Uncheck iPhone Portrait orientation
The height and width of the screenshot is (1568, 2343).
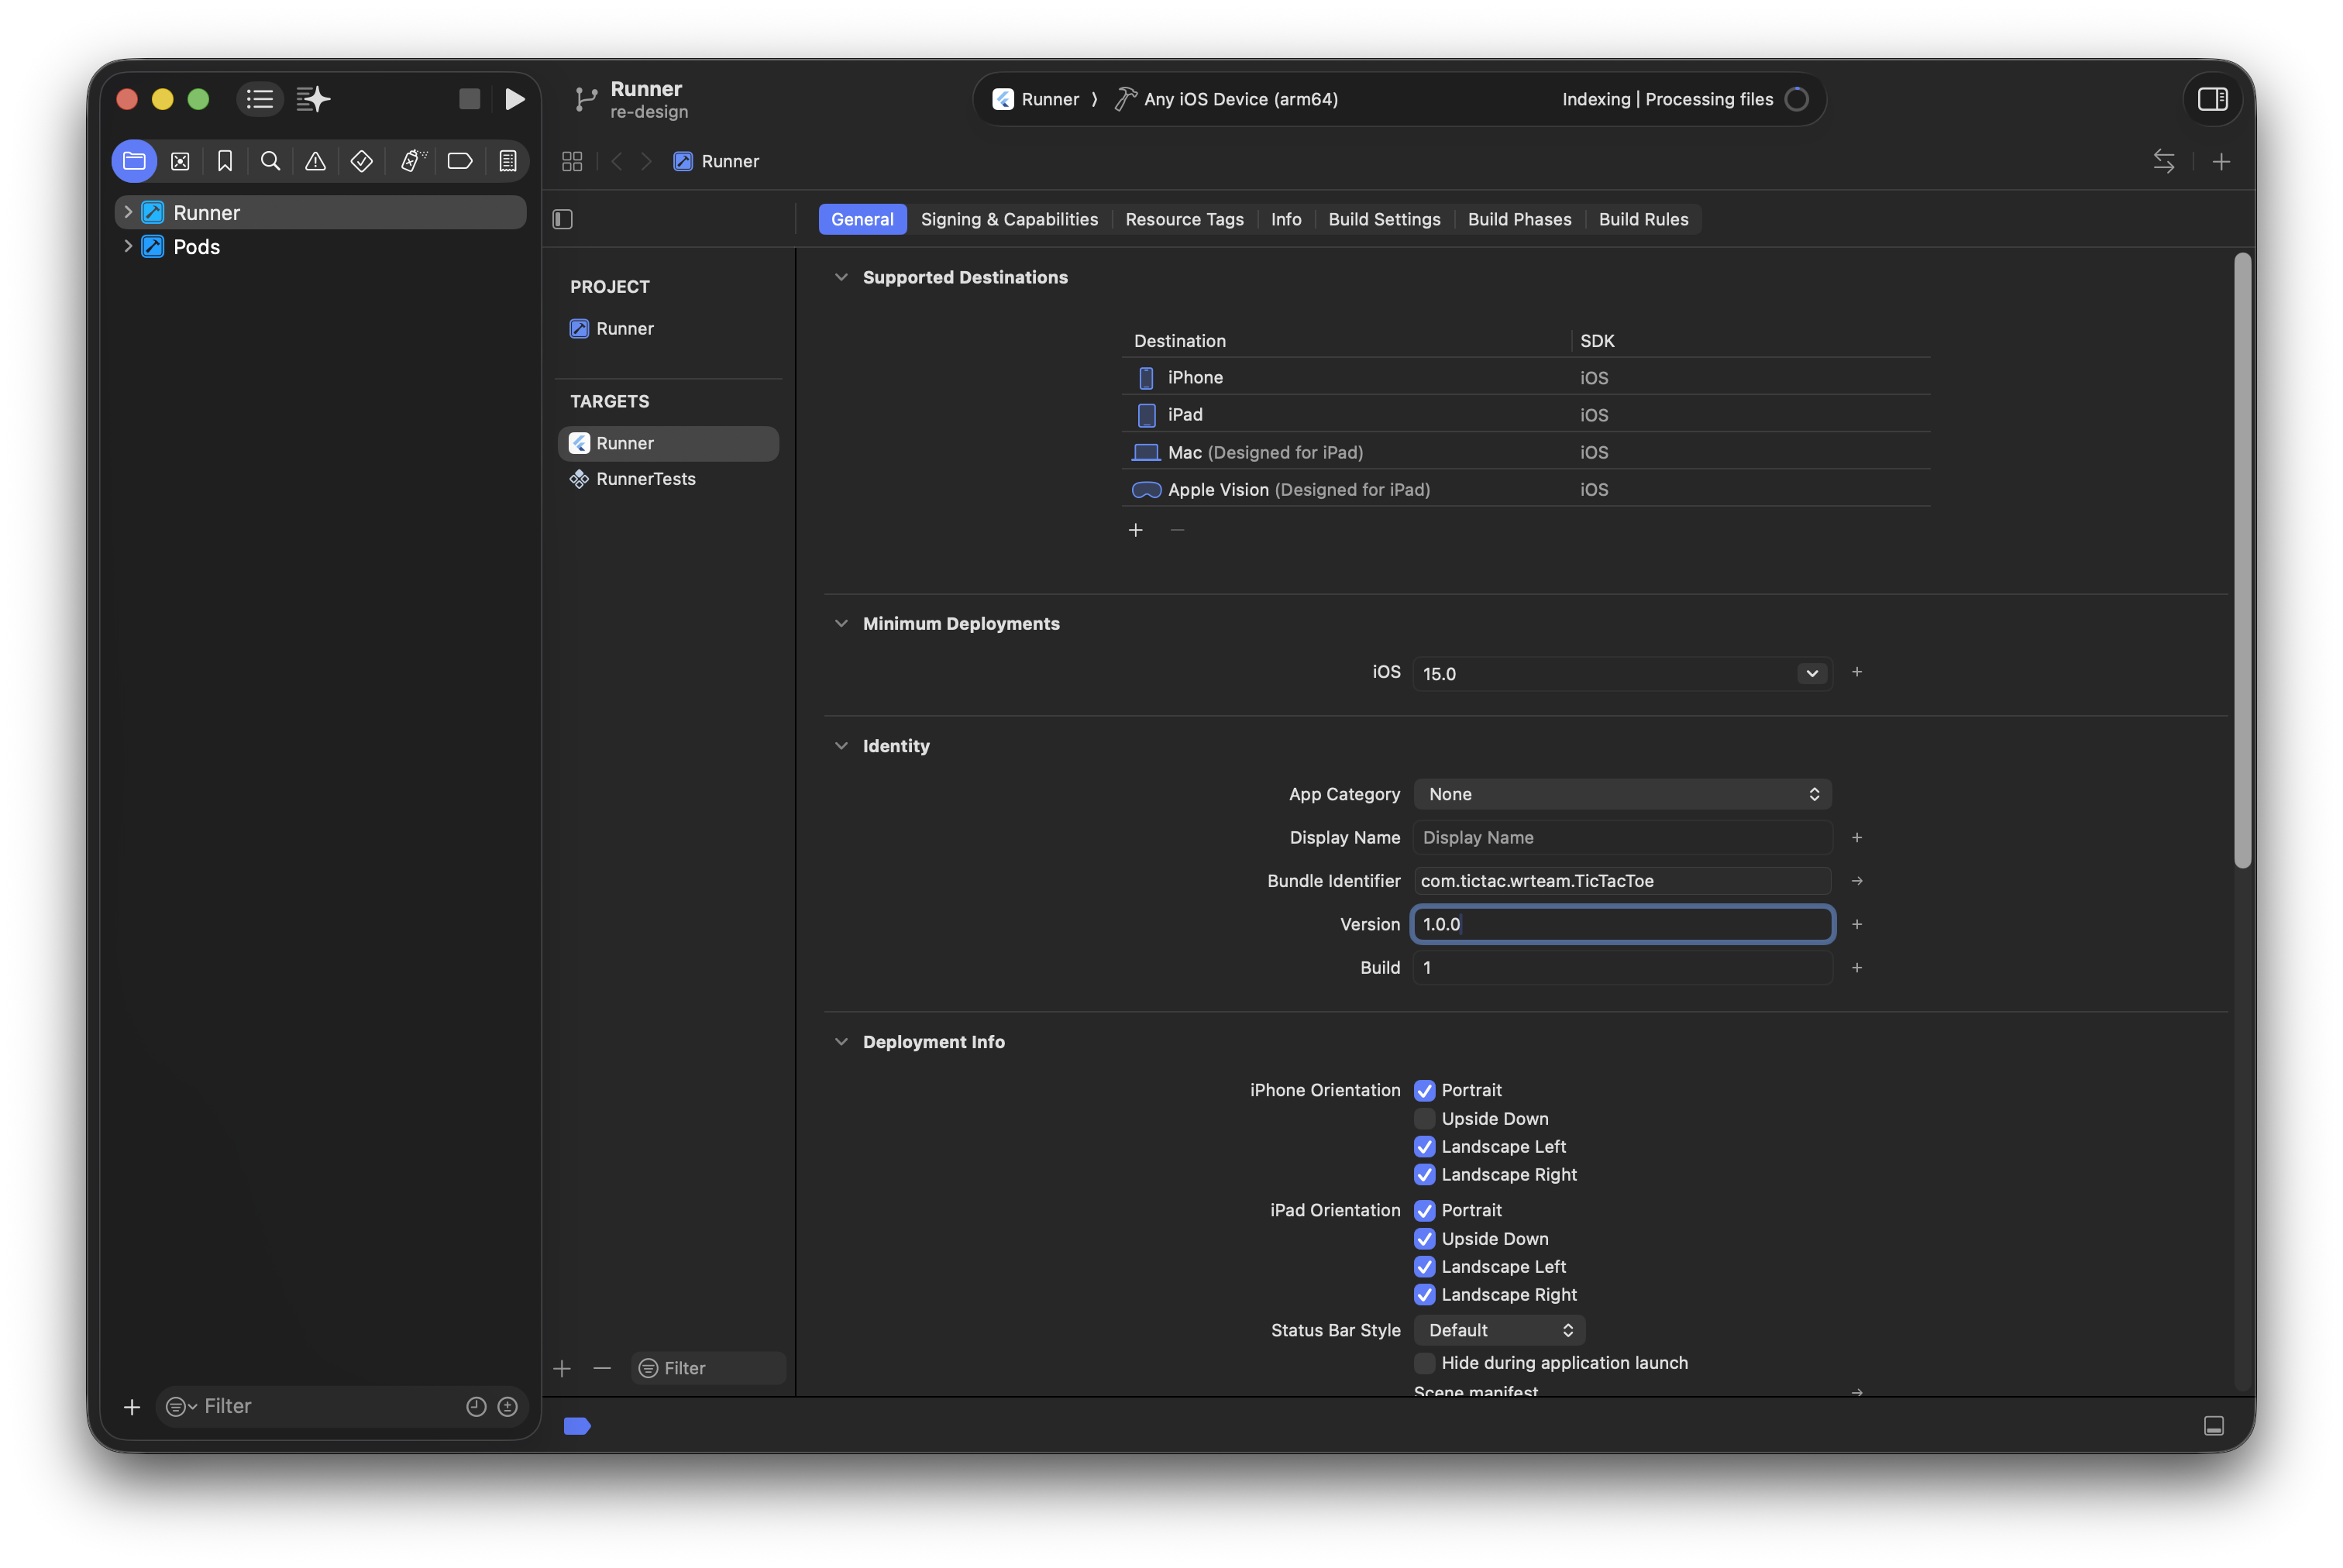pos(1425,1090)
